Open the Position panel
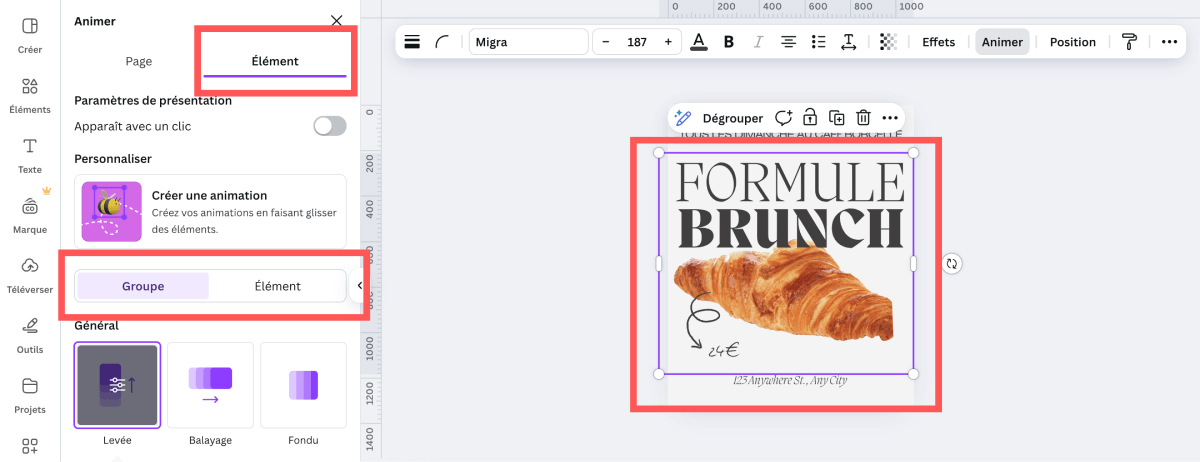This screenshot has width=1200, height=462. [1072, 42]
